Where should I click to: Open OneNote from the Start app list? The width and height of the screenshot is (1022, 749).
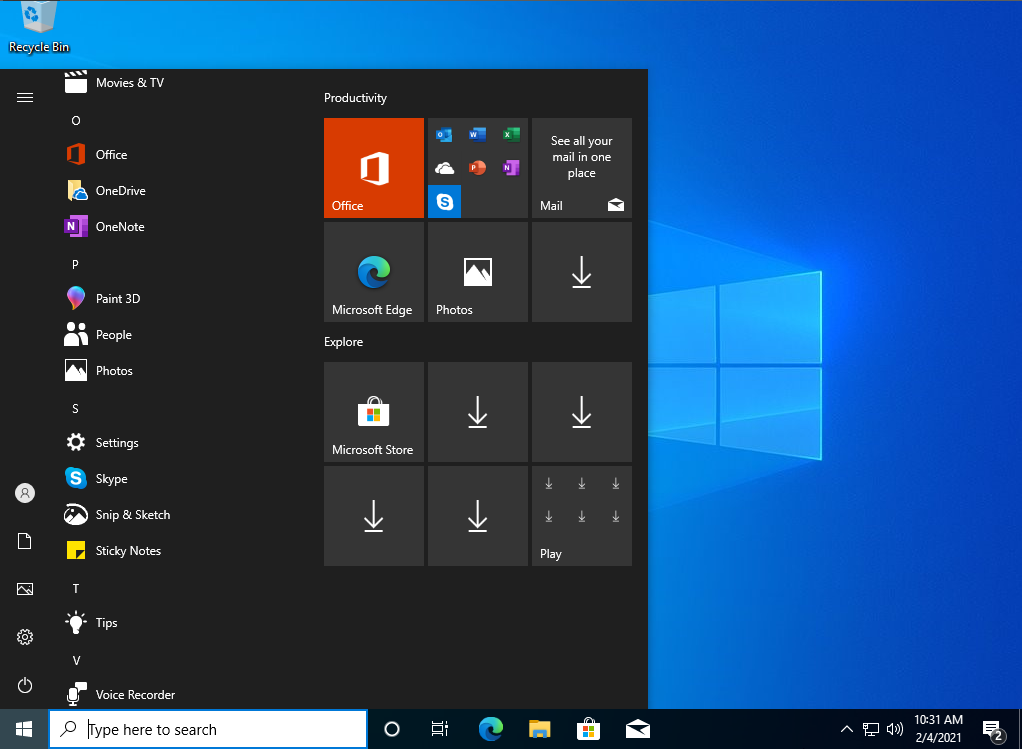[176, 227]
